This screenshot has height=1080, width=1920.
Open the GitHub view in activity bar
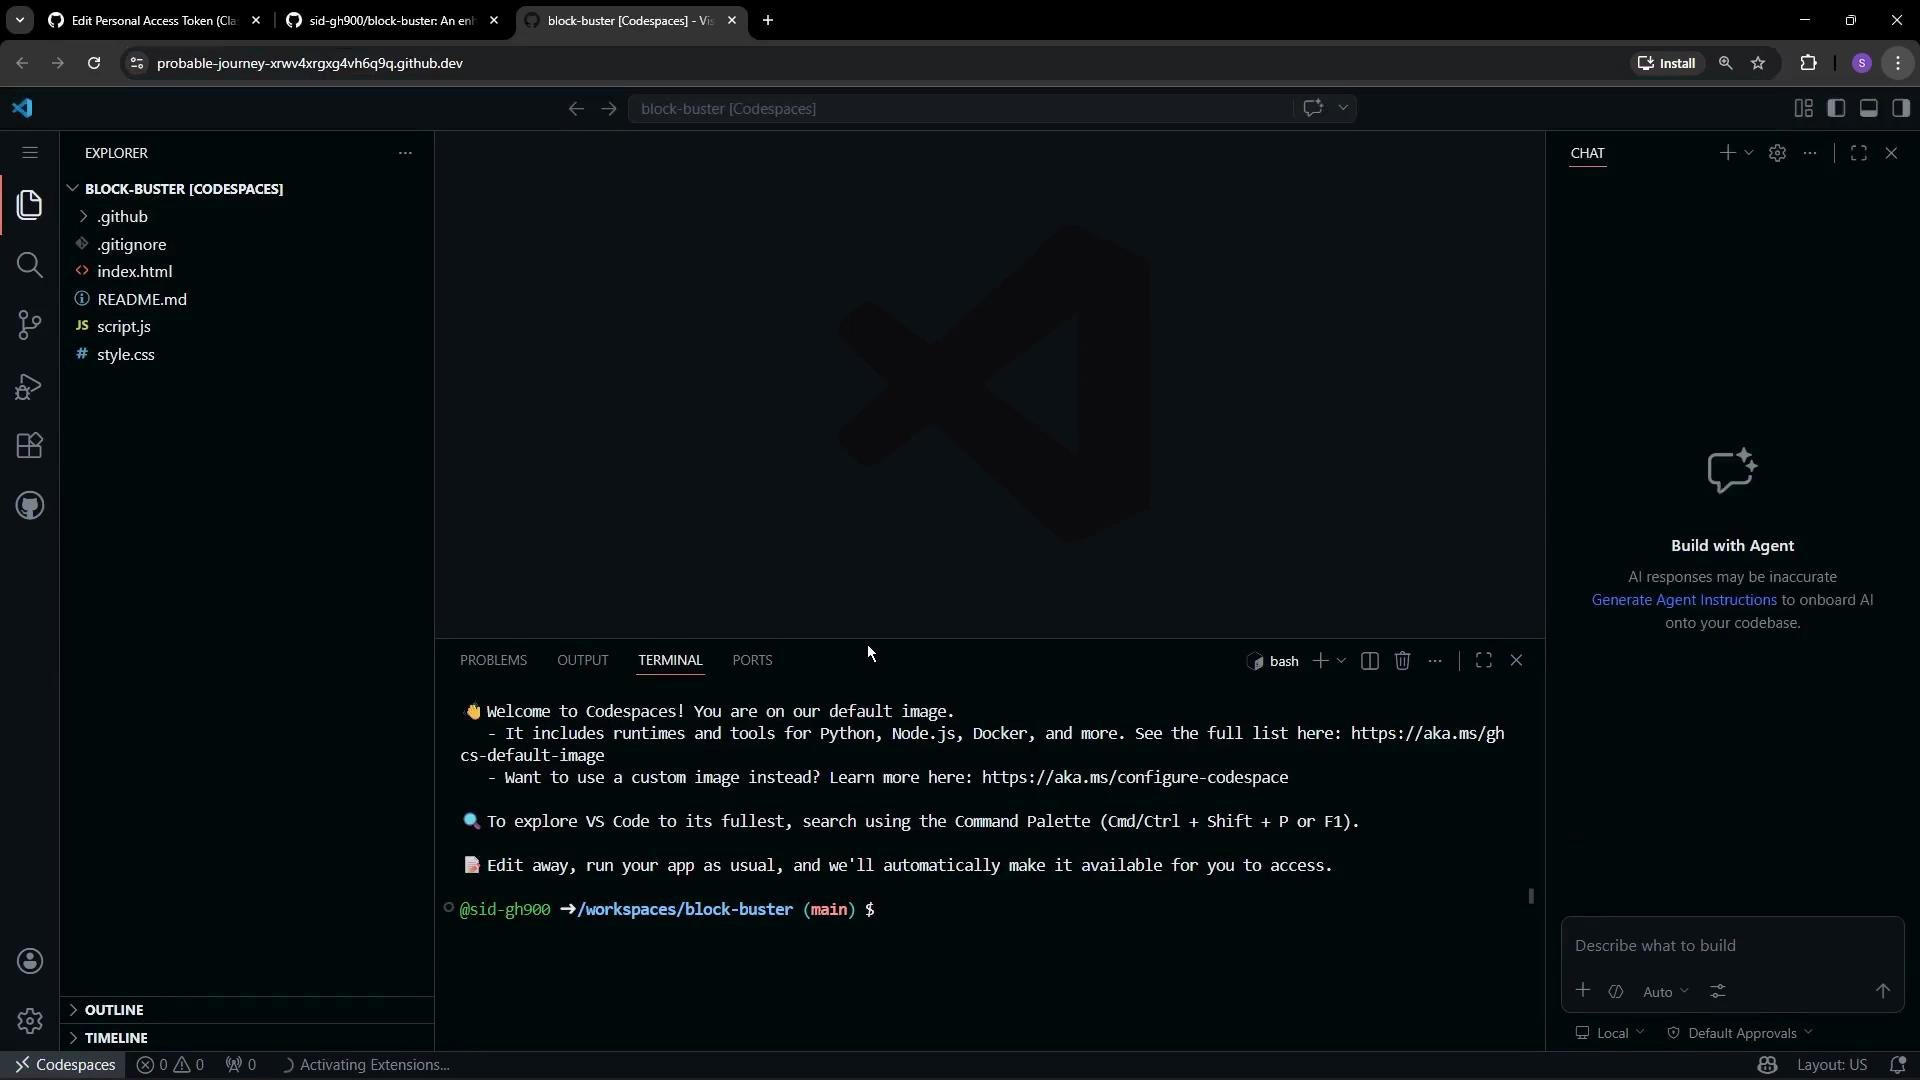point(30,506)
